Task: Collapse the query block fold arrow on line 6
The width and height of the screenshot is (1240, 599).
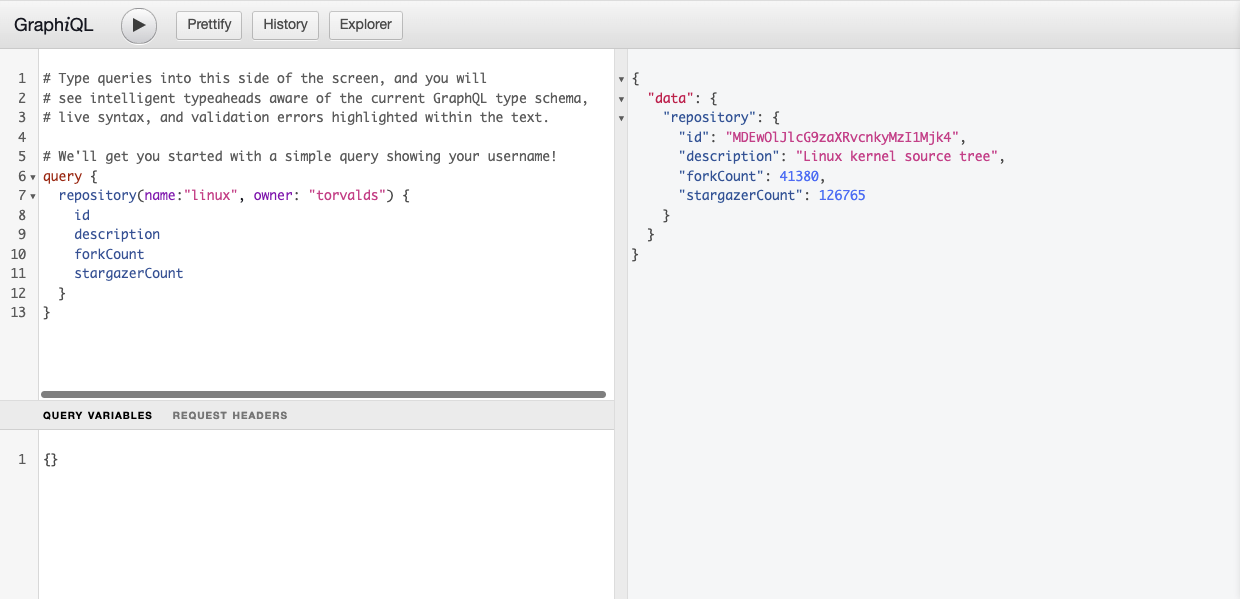Action: pyautogui.click(x=33, y=177)
